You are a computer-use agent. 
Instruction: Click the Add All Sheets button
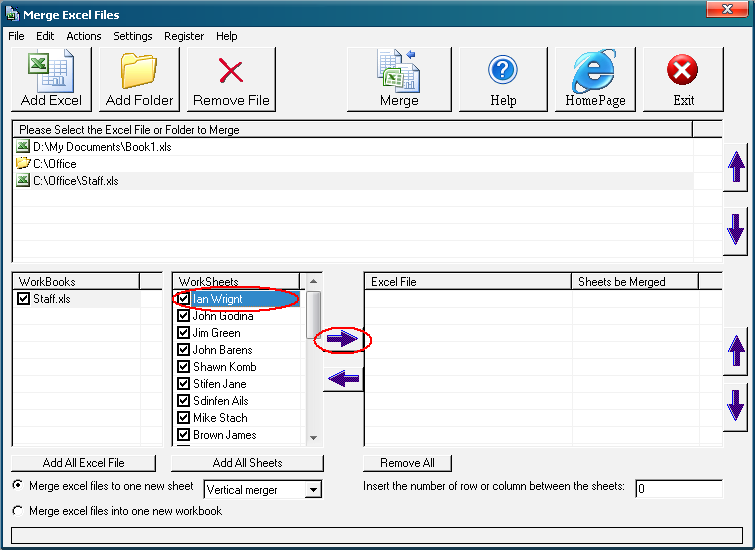pyautogui.click(x=247, y=463)
